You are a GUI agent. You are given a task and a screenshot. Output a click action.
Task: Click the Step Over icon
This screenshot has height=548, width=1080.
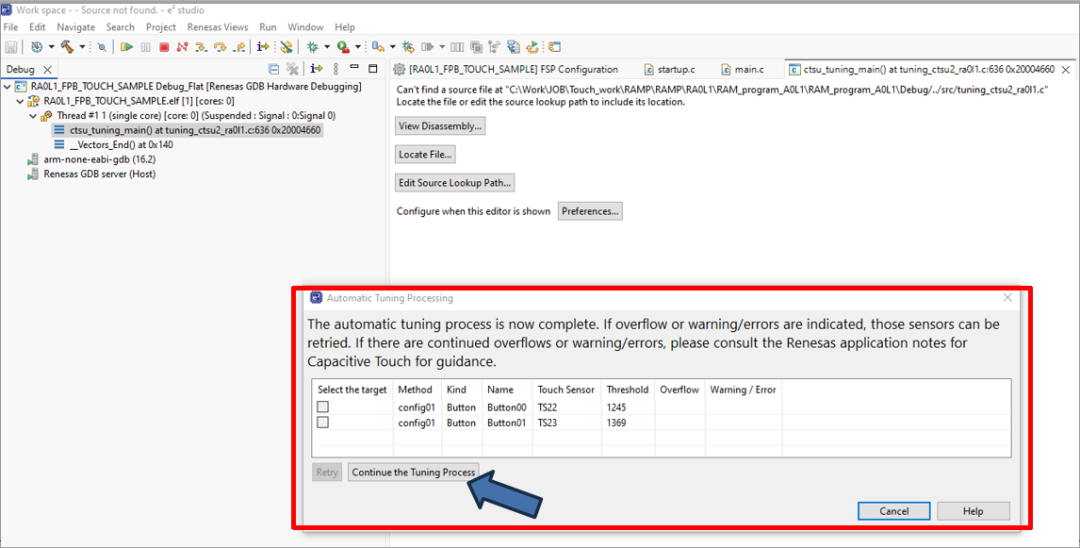220,47
